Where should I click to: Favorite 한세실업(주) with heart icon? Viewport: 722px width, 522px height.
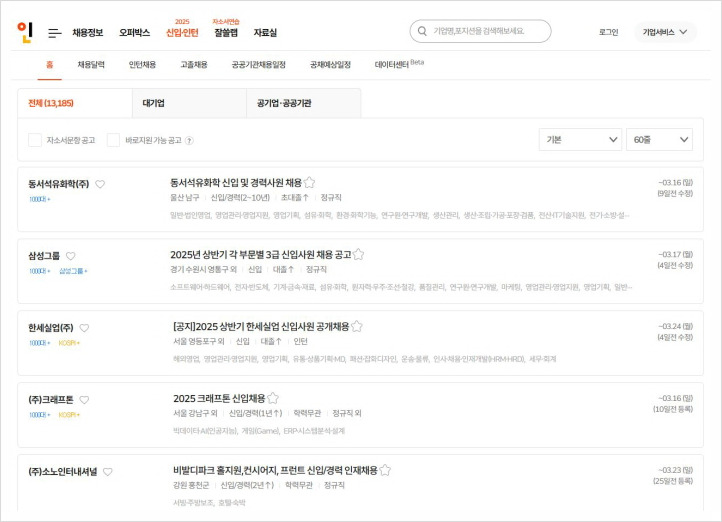[x=84, y=328]
